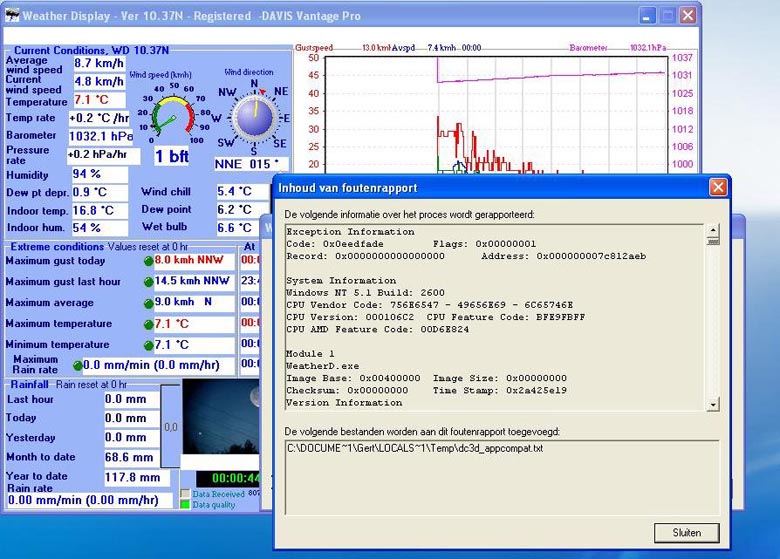
Task: Click the Wind chill value 5.4 °C
Action: [x=243, y=191]
